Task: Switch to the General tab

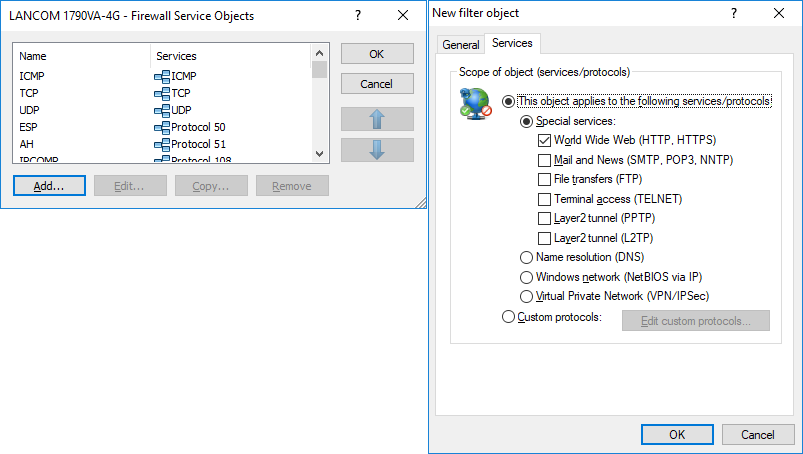Action: coord(461,45)
